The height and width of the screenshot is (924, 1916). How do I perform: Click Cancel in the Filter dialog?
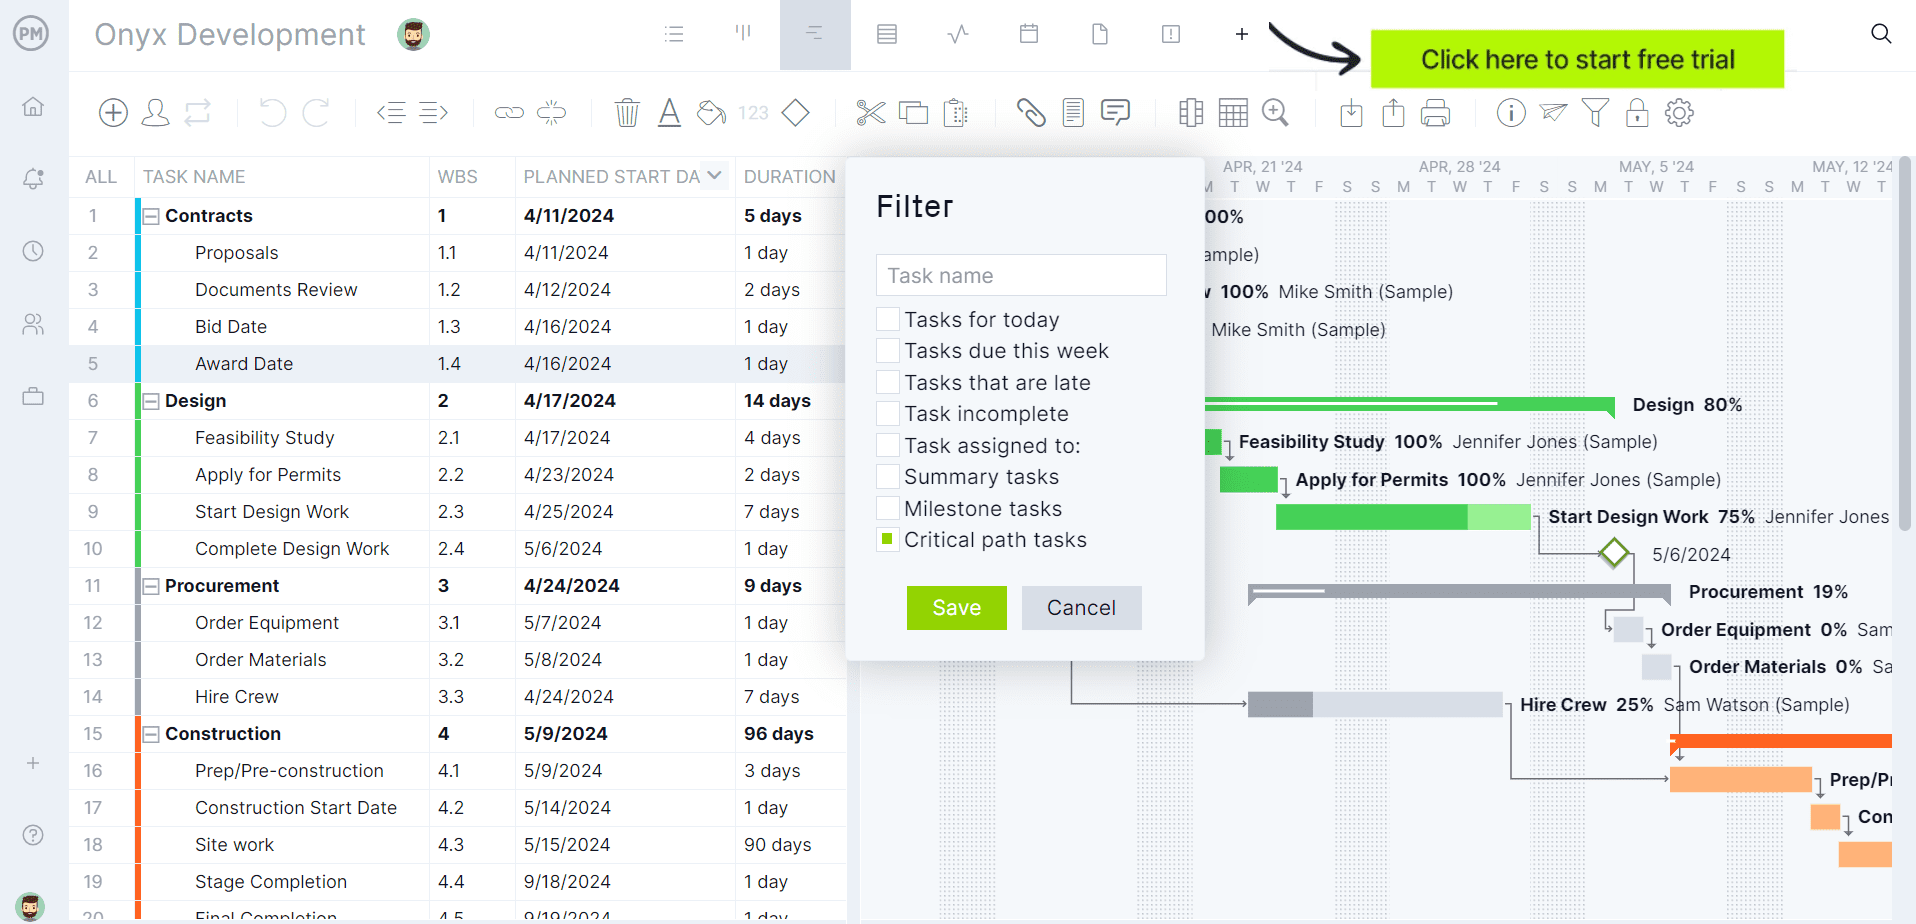click(x=1081, y=608)
